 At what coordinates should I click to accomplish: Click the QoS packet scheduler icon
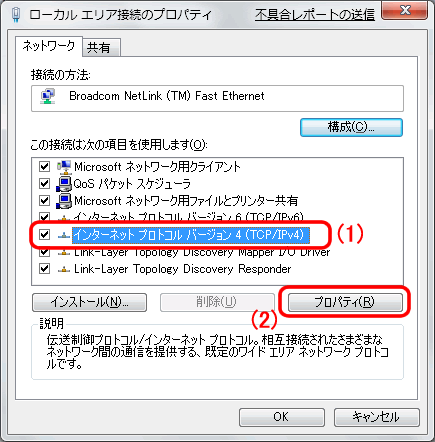[64, 184]
